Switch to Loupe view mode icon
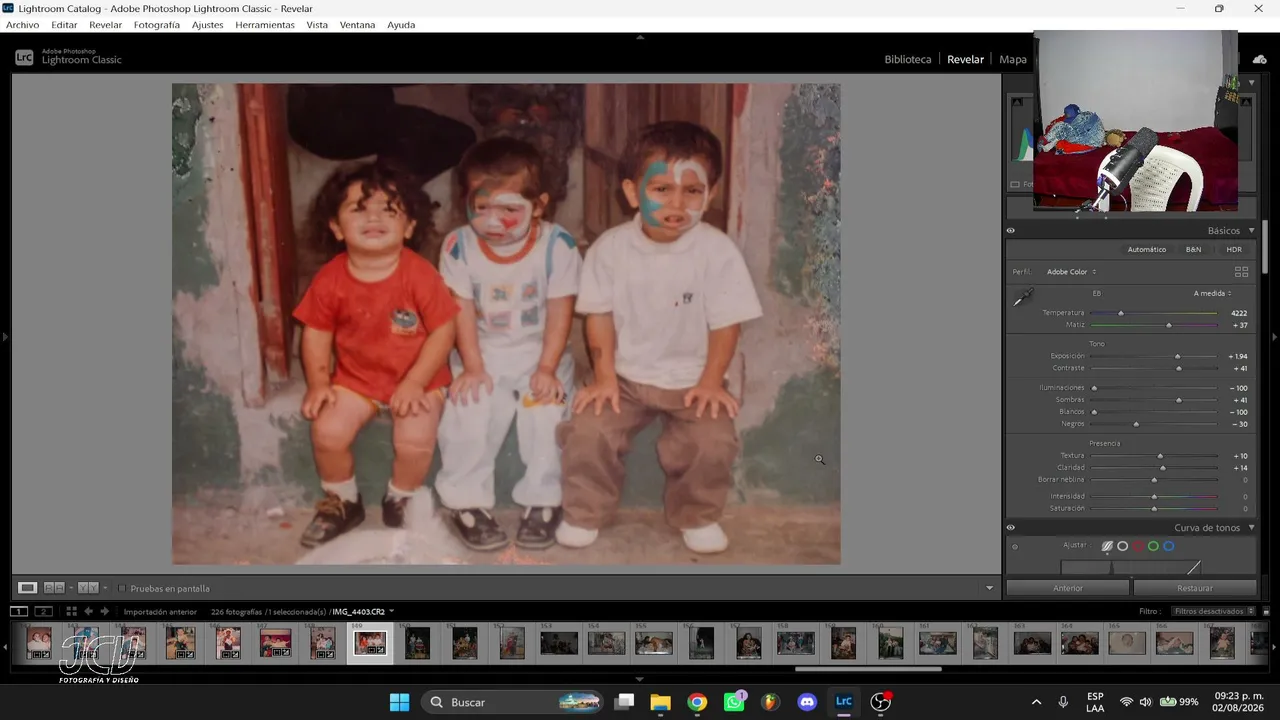 [x=28, y=588]
